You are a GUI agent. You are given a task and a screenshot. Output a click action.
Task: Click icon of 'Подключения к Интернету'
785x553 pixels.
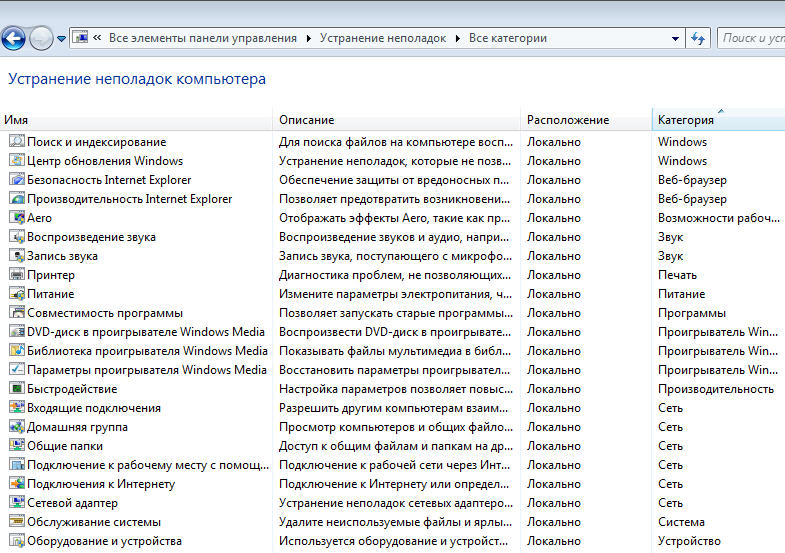(x=17, y=484)
